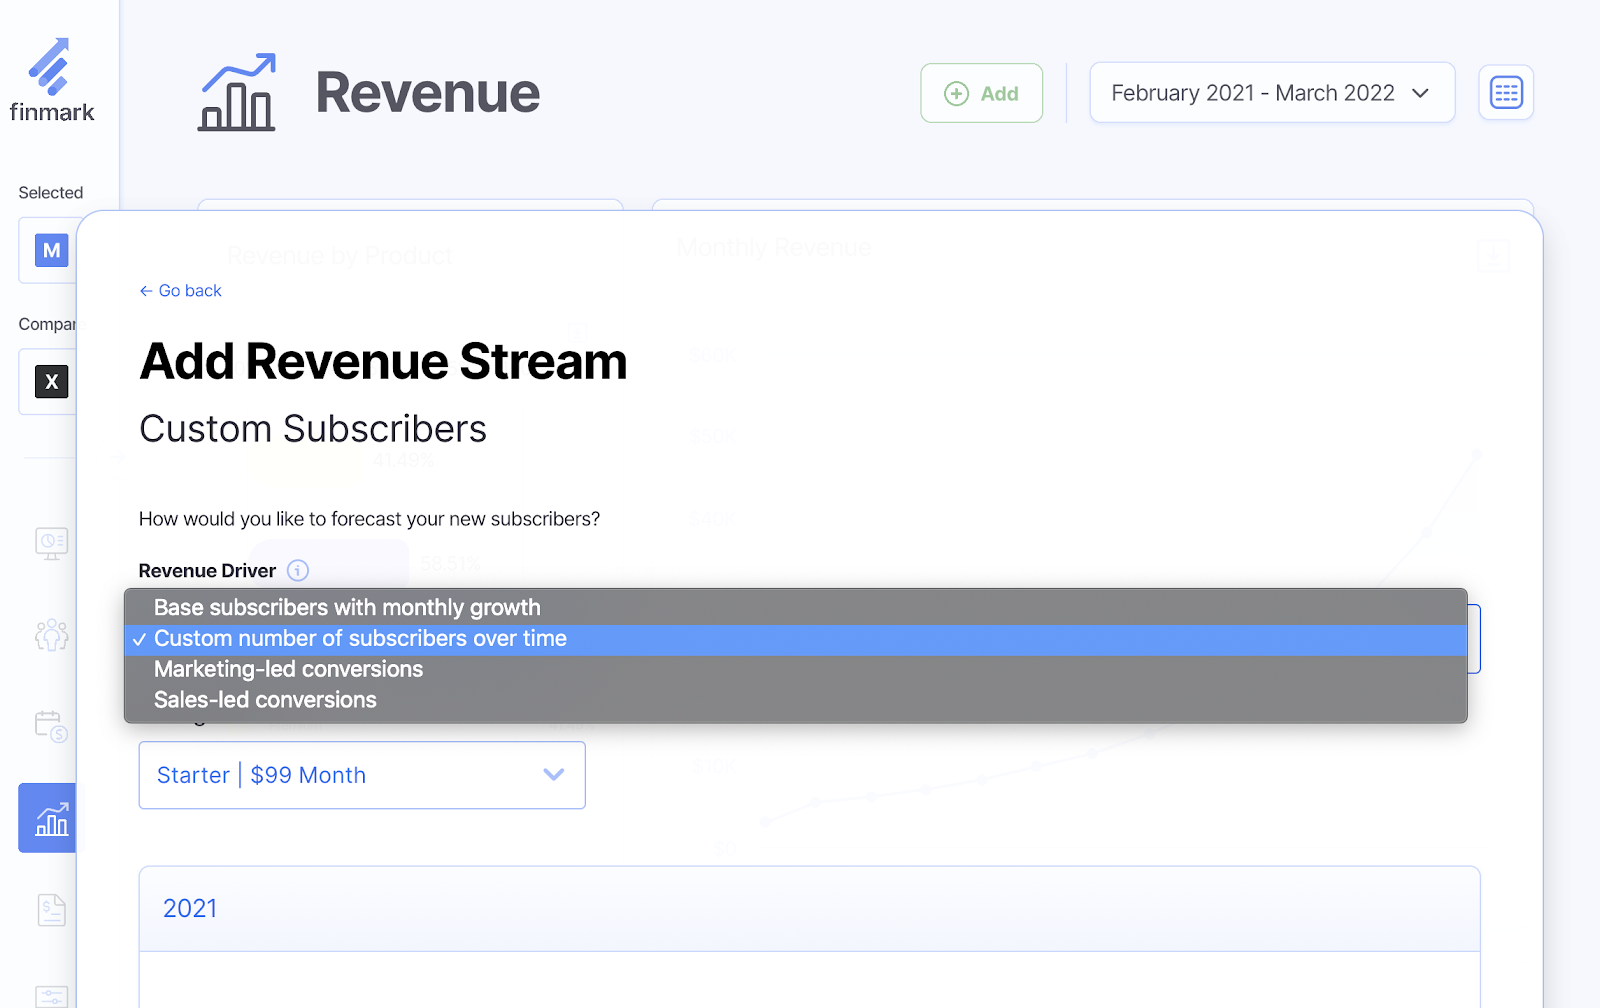Select Custom number of subscribers over time
This screenshot has height=1008, width=1600.
[x=360, y=639]
